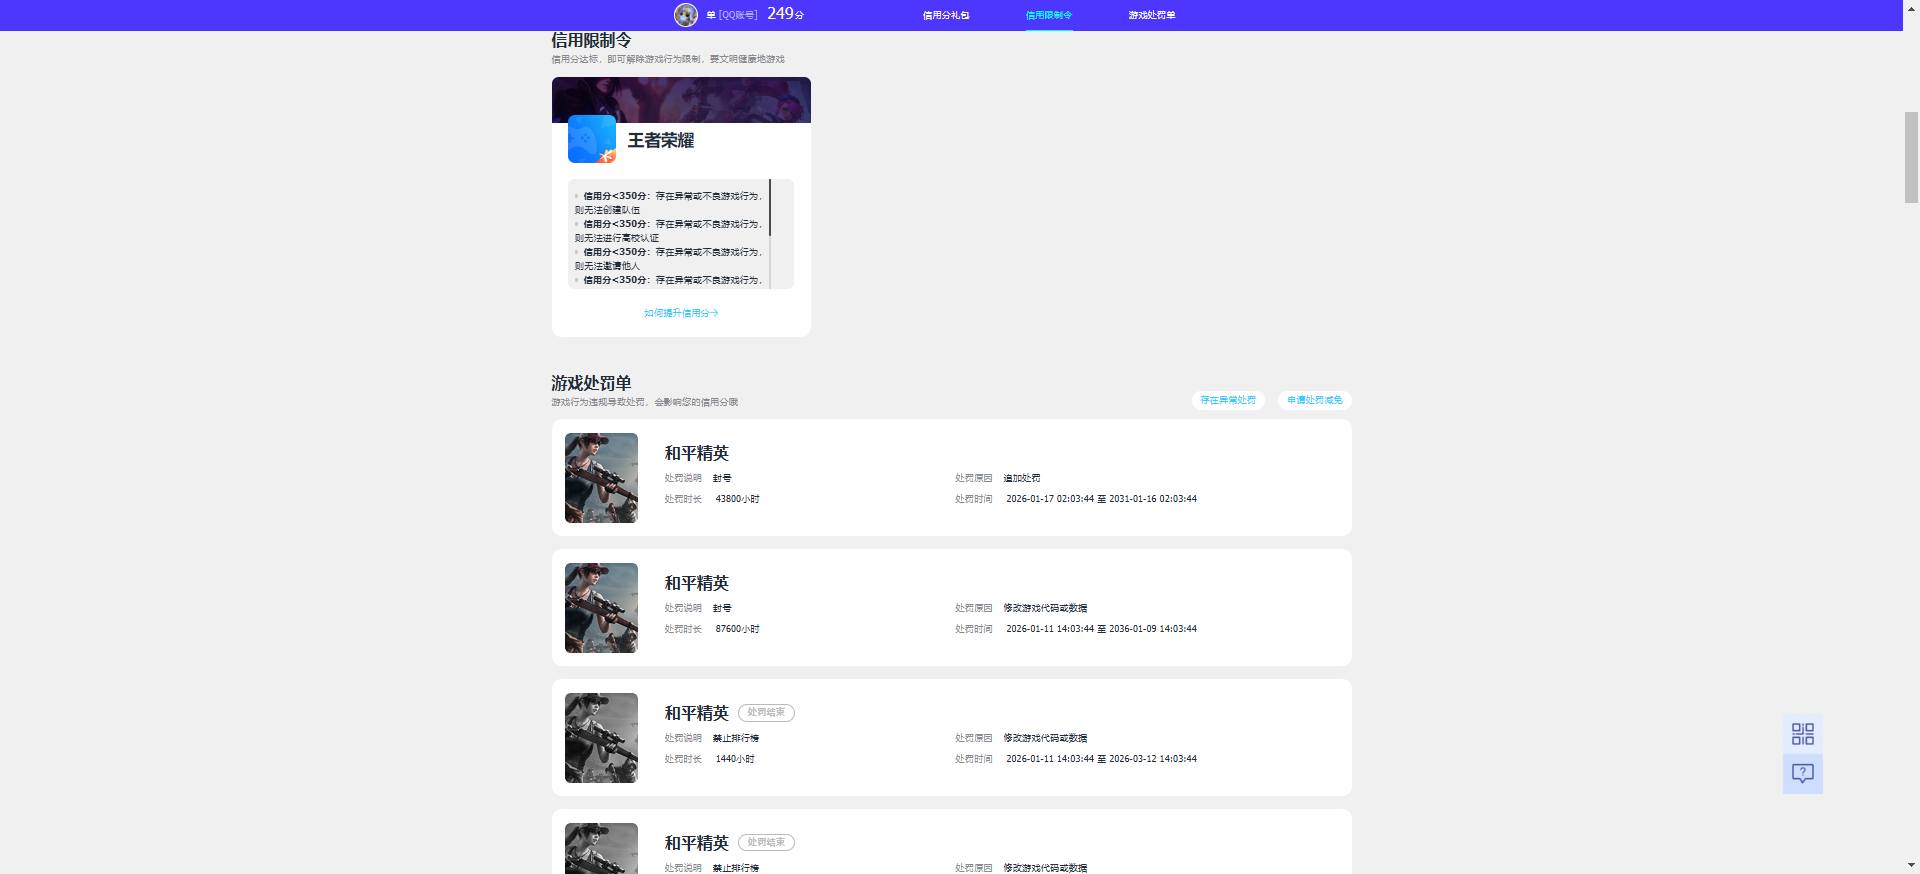Click the 1440小时 duration value
This screenshot has height=874, width=1920.
[735, 759]
